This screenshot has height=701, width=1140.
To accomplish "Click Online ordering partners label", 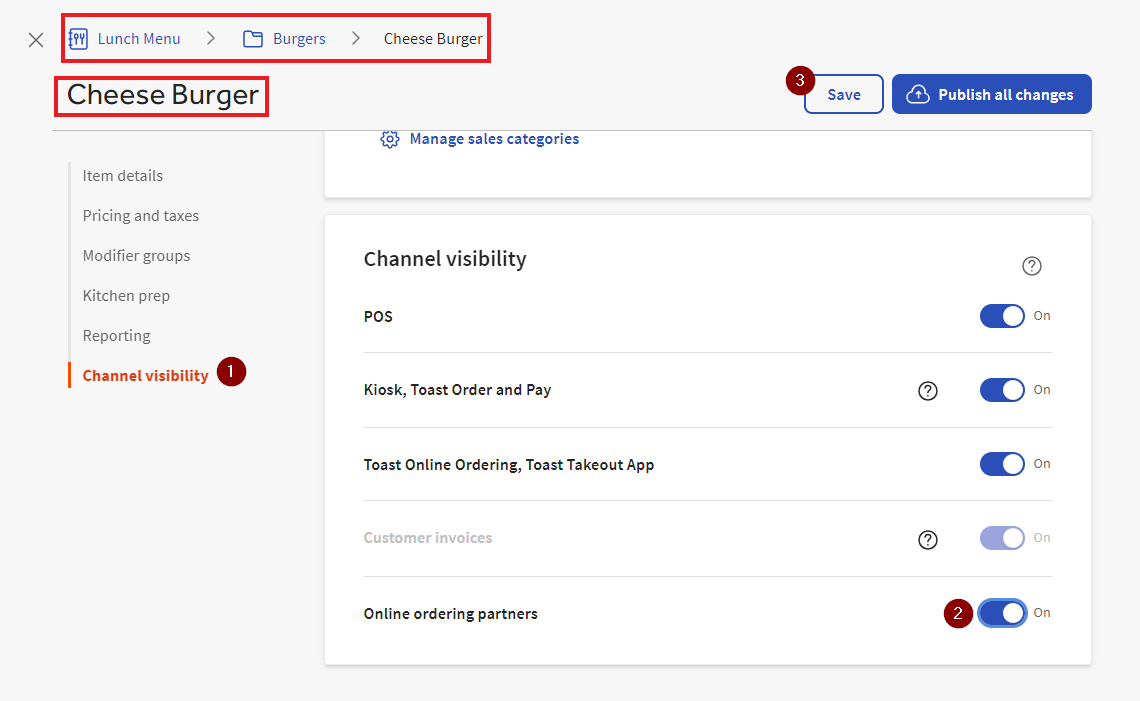I will coord(451,614).
